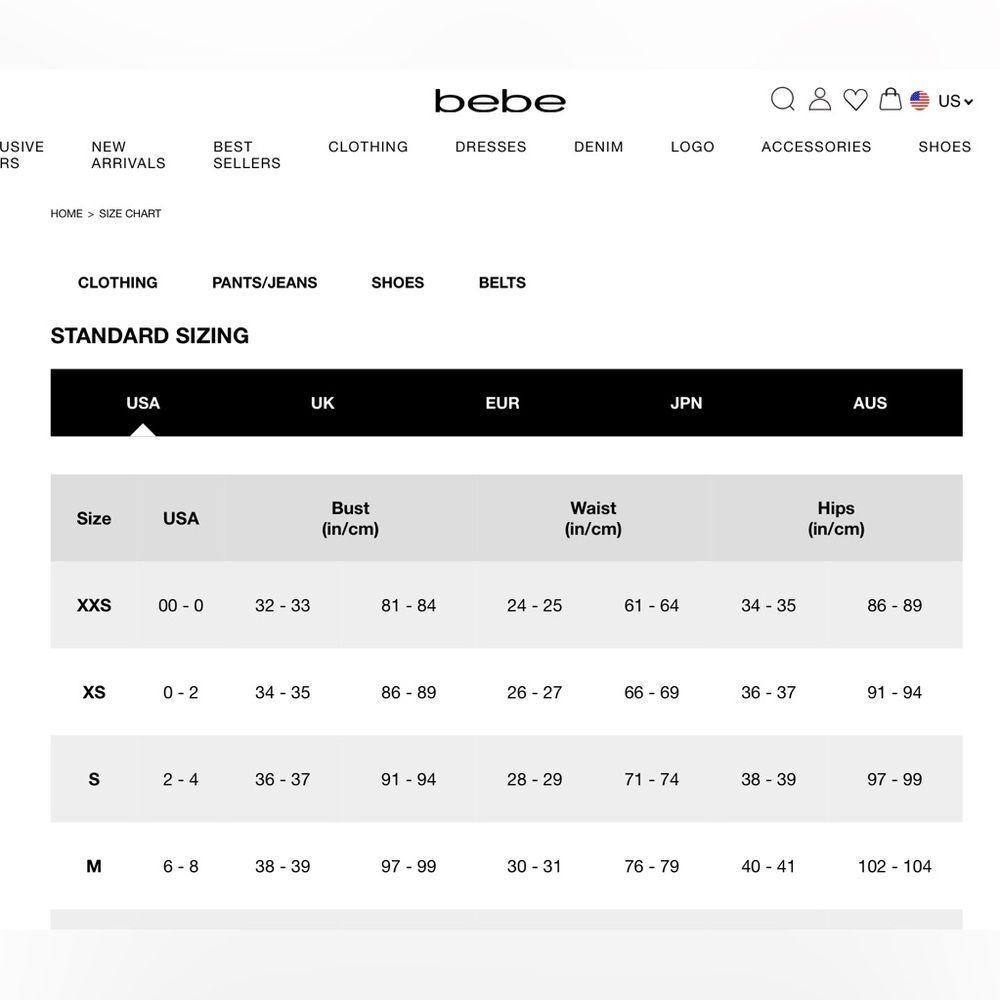This screenshot has height=1000, width=1000.
Task: View the wishlist heart icon
Action: pyautogui.click(x=855, y=100)
